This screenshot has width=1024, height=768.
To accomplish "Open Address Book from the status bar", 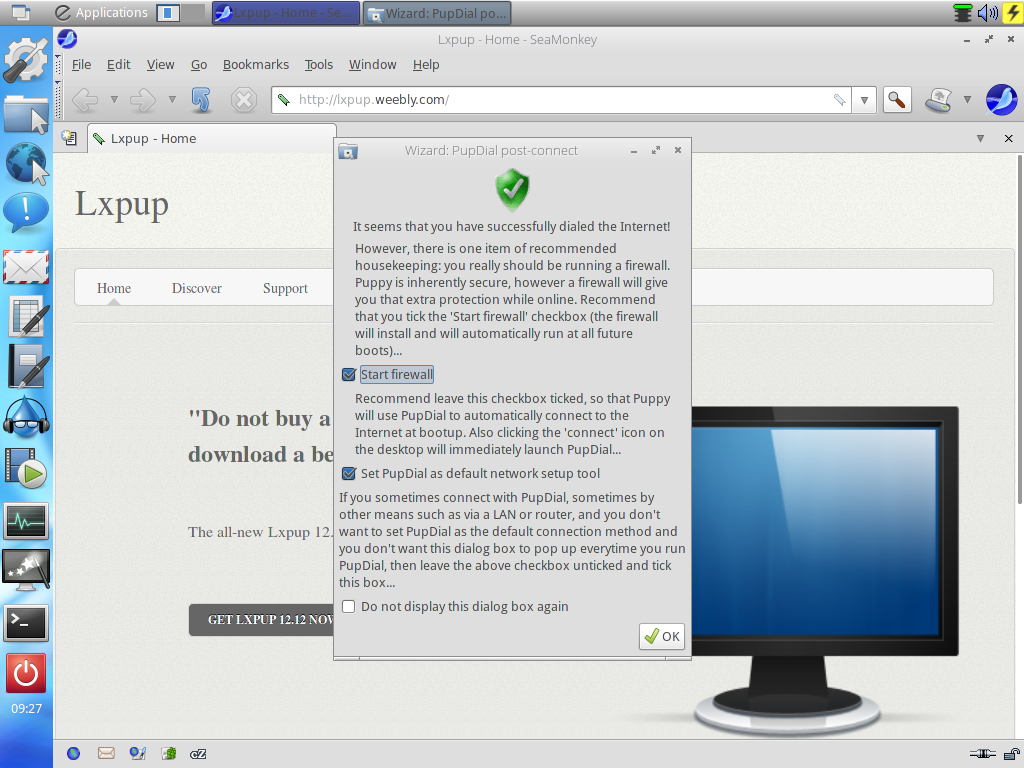I will pos(168,754).
